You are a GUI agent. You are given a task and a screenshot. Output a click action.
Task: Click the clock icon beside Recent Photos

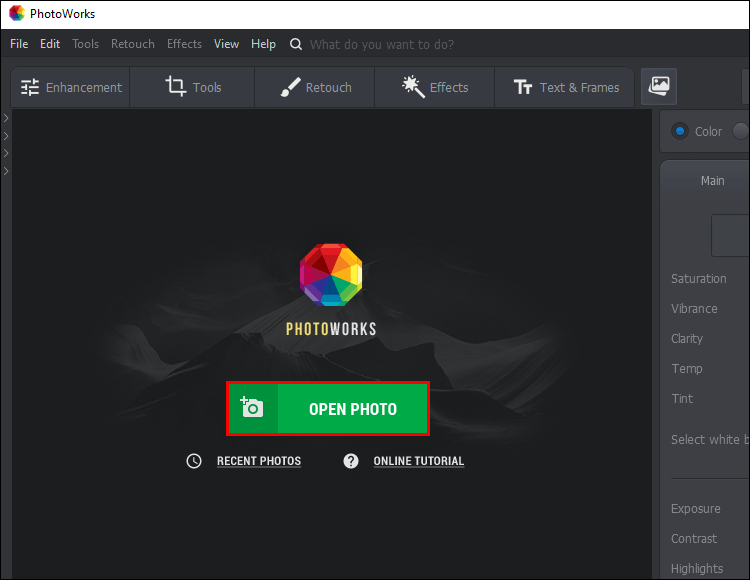click(x=194, y=461)
